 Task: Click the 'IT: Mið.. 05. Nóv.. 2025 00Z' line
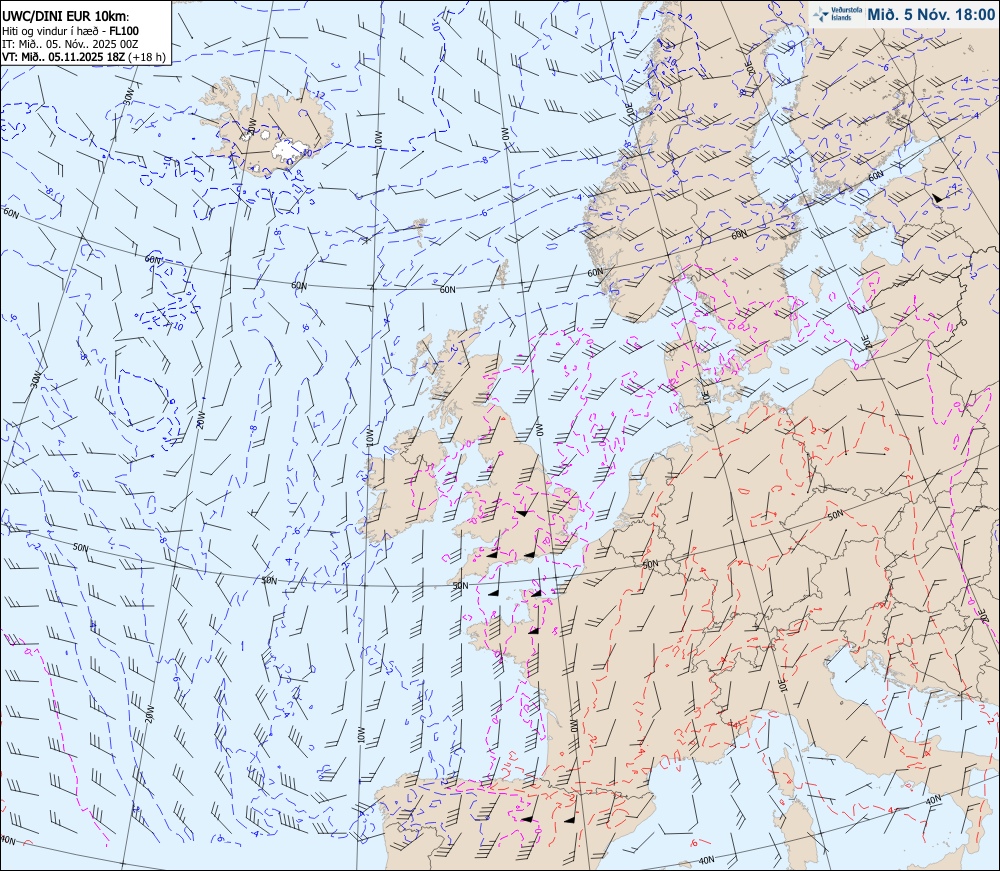pyautogui.click(x=70, y=44)
